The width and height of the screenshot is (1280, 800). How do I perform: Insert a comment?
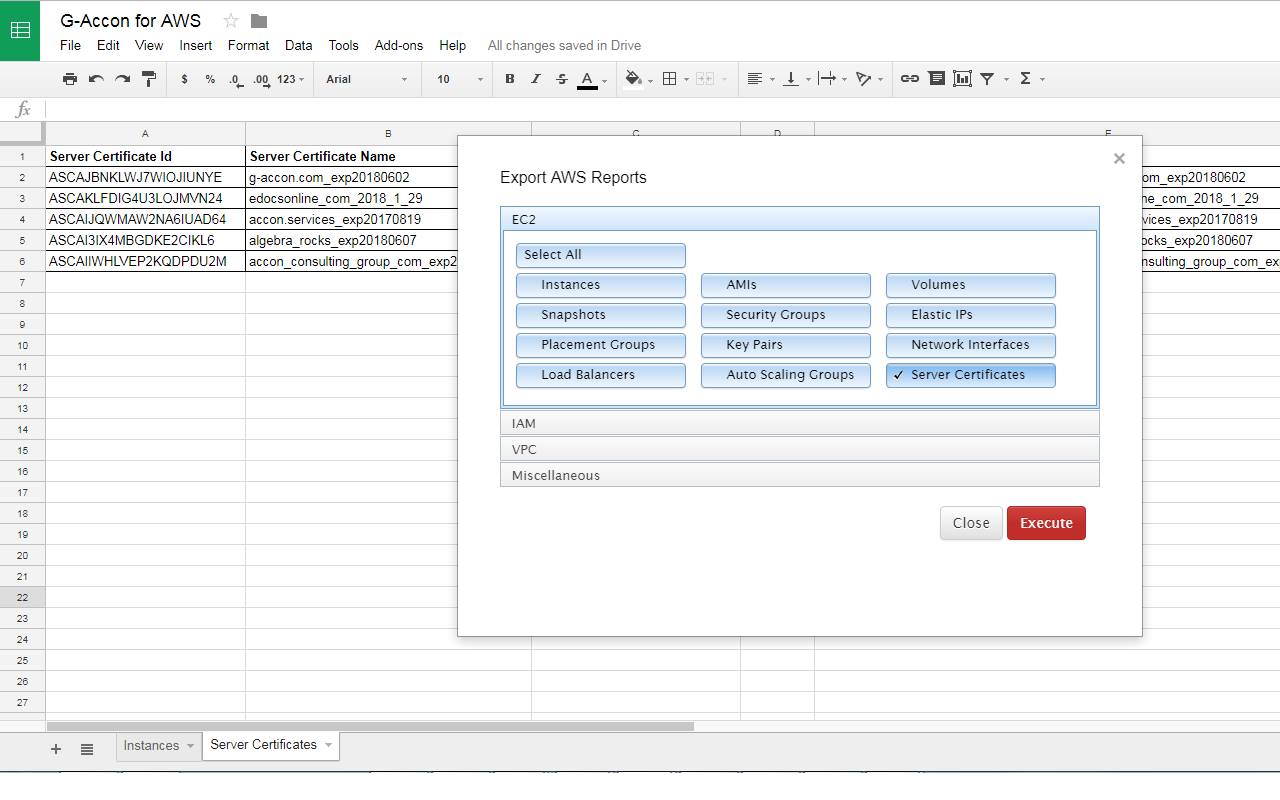[937, 79]
